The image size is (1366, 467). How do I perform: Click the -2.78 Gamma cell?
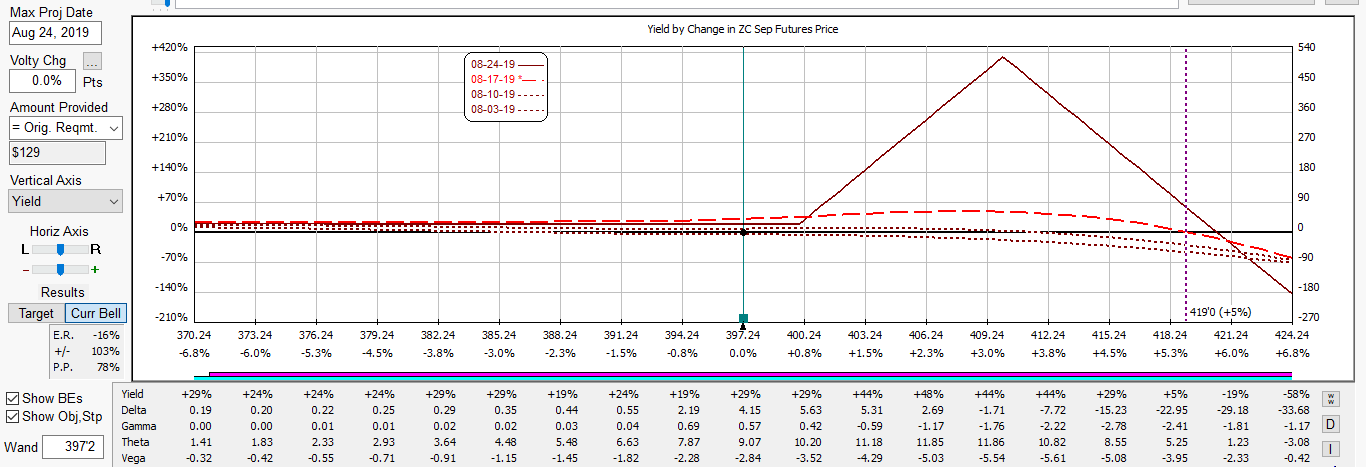coord(1109,426)
